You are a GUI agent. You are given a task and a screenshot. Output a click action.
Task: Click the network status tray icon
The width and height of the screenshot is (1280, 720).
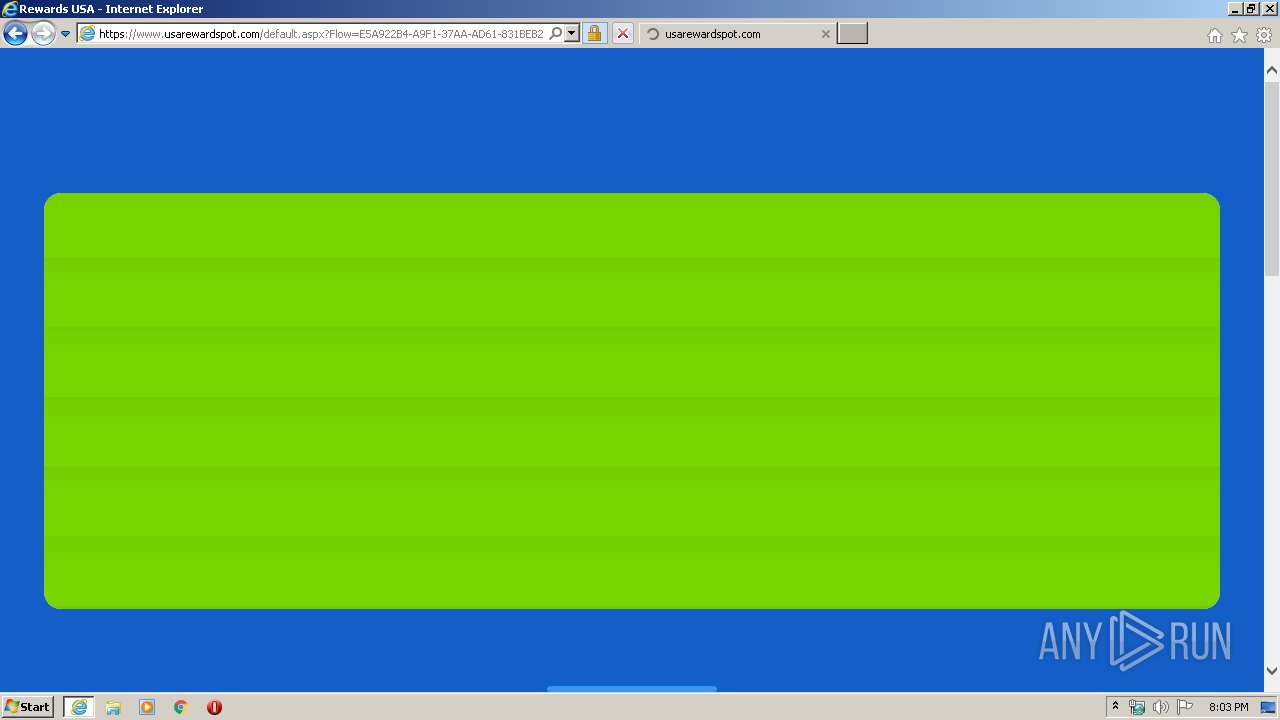(1137, 707)
